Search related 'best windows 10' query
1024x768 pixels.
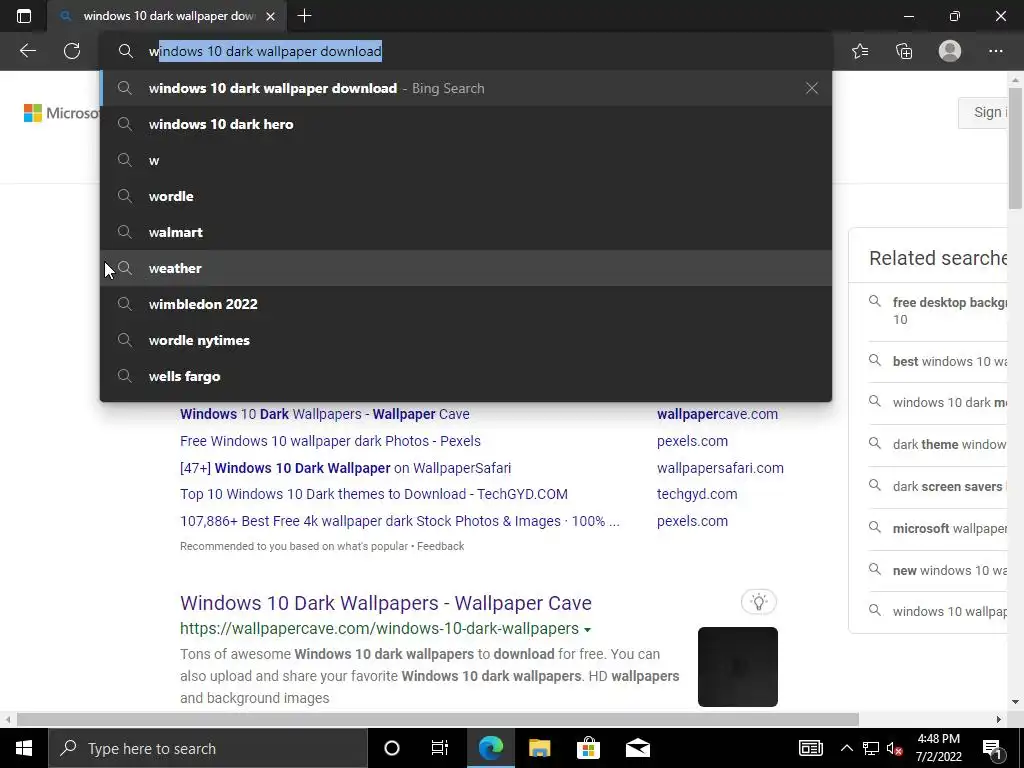(938, 361)
